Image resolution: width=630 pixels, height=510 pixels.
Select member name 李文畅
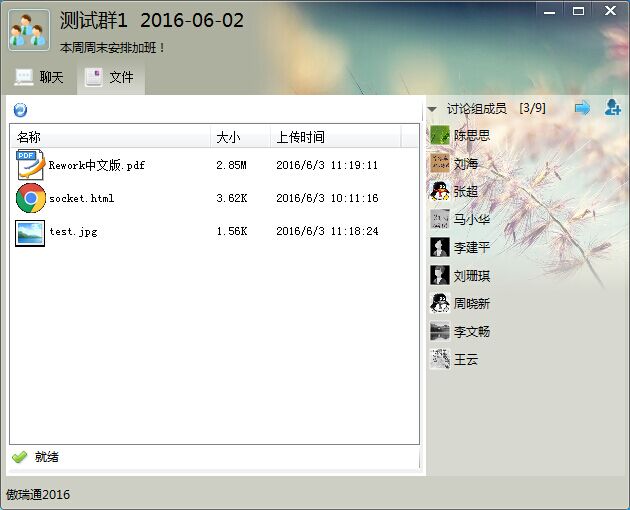[472, 332]
